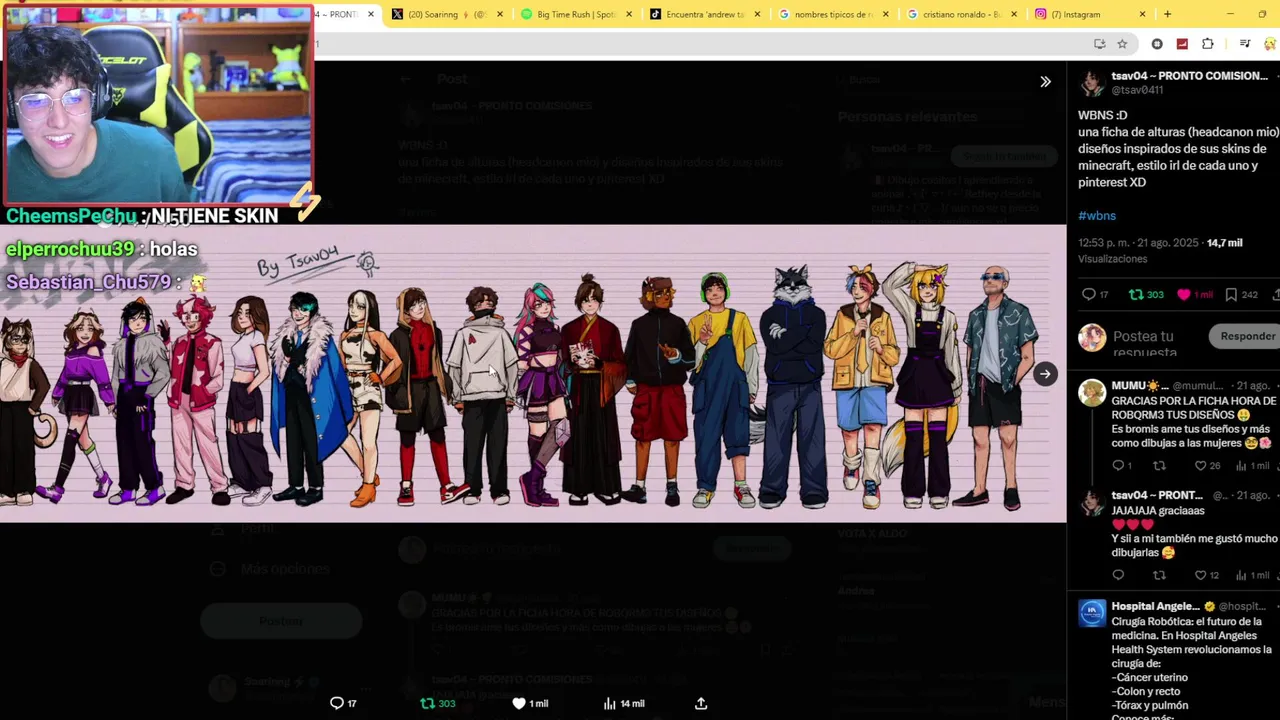1280x720 pixels.
Task: Switch to the Big Time Rush Spotify tab
Action: pyautogui.click(x=575, y=14)
